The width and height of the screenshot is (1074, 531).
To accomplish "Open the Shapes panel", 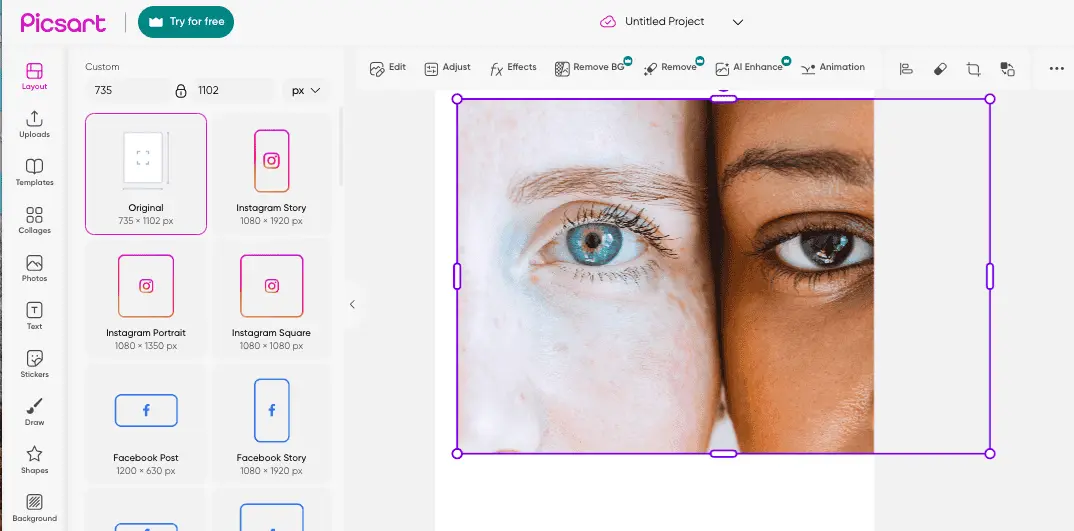I will (x=34, y=460).
